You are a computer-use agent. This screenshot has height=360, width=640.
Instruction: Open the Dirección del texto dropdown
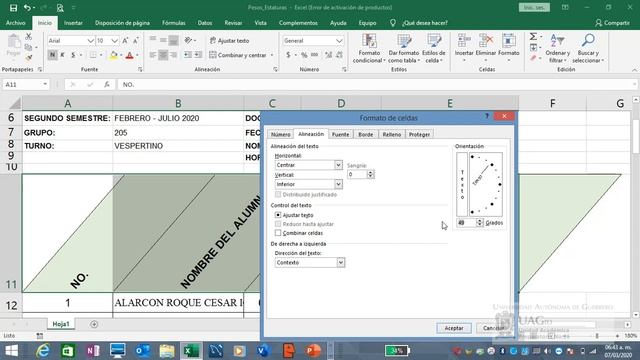coord(341,262)
